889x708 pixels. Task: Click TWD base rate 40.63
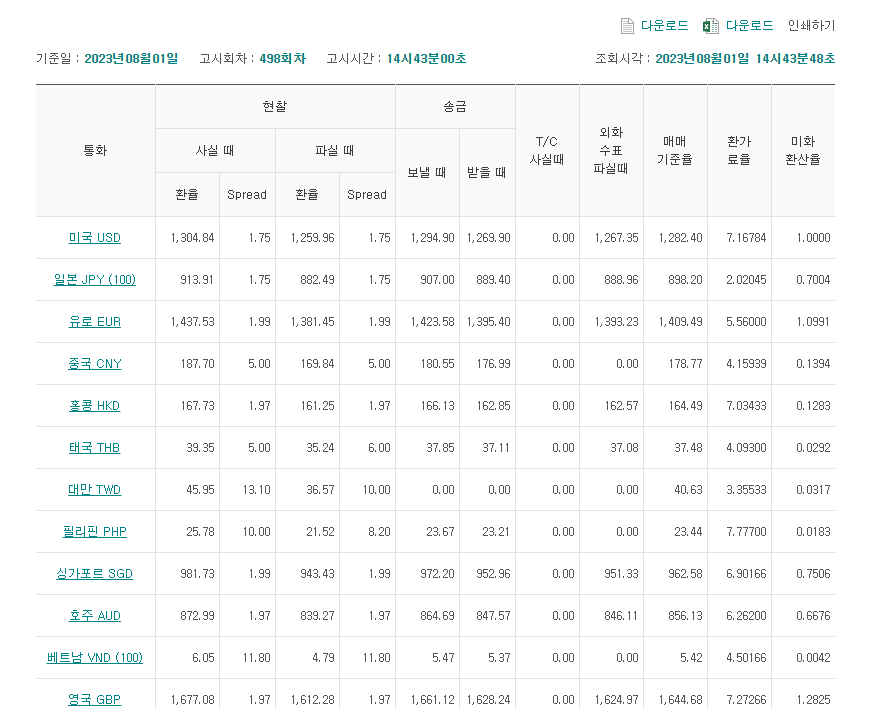[688, 489]
